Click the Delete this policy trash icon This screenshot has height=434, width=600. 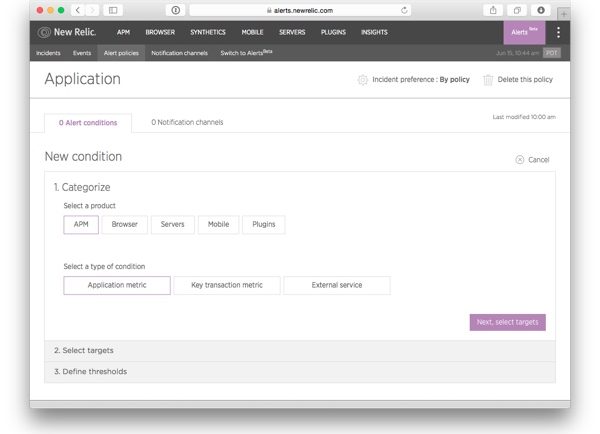click(x=488, y=80)
